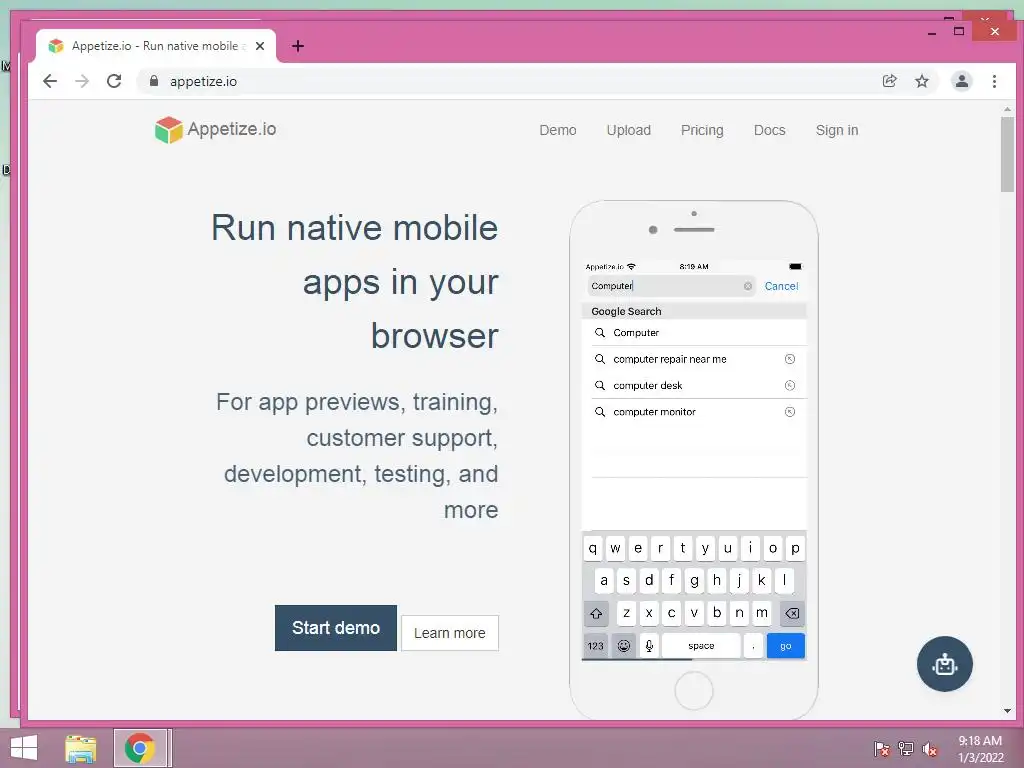Open the chatbot robot button
1024x768 pixels.
[944, 664]
